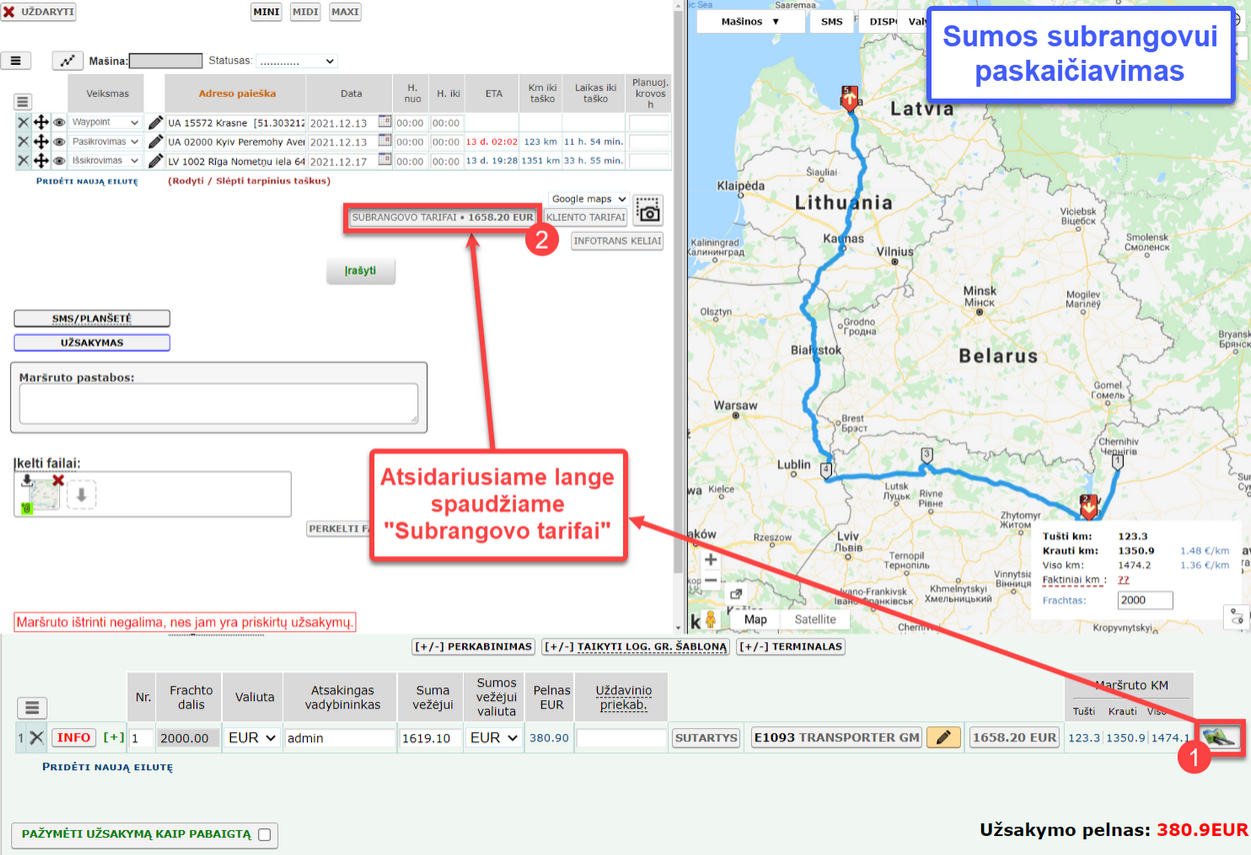The image size is (1251, 855).
Task: Delete order row 1 with the X icon
Action: (x=36, y=738)
